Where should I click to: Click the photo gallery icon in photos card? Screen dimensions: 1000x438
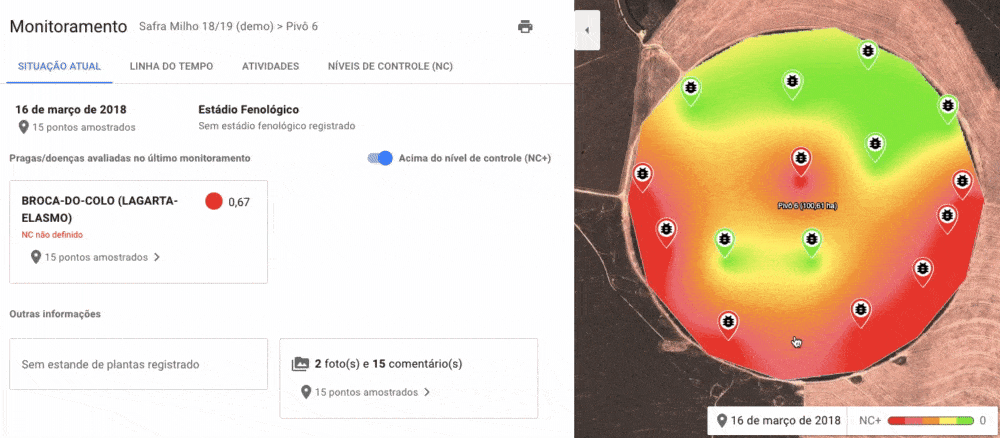[300, 365]
